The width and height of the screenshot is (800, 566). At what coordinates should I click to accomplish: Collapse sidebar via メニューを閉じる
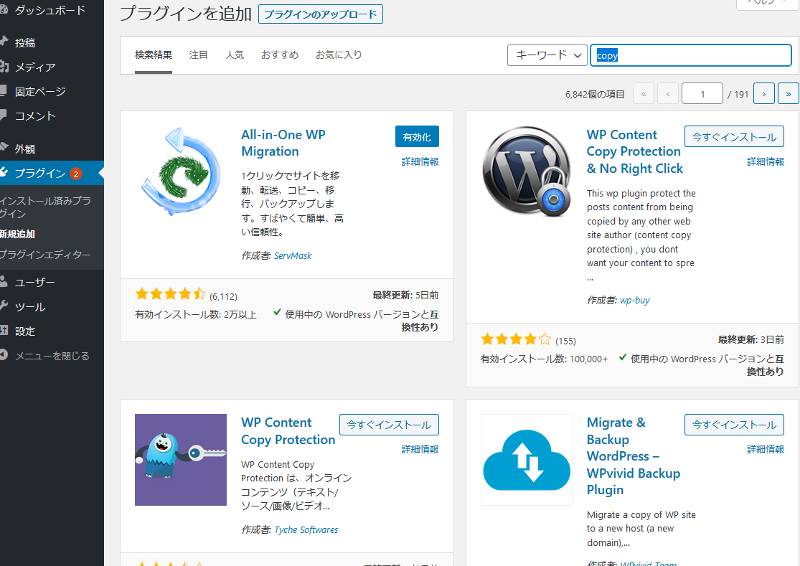coord(52,355)
